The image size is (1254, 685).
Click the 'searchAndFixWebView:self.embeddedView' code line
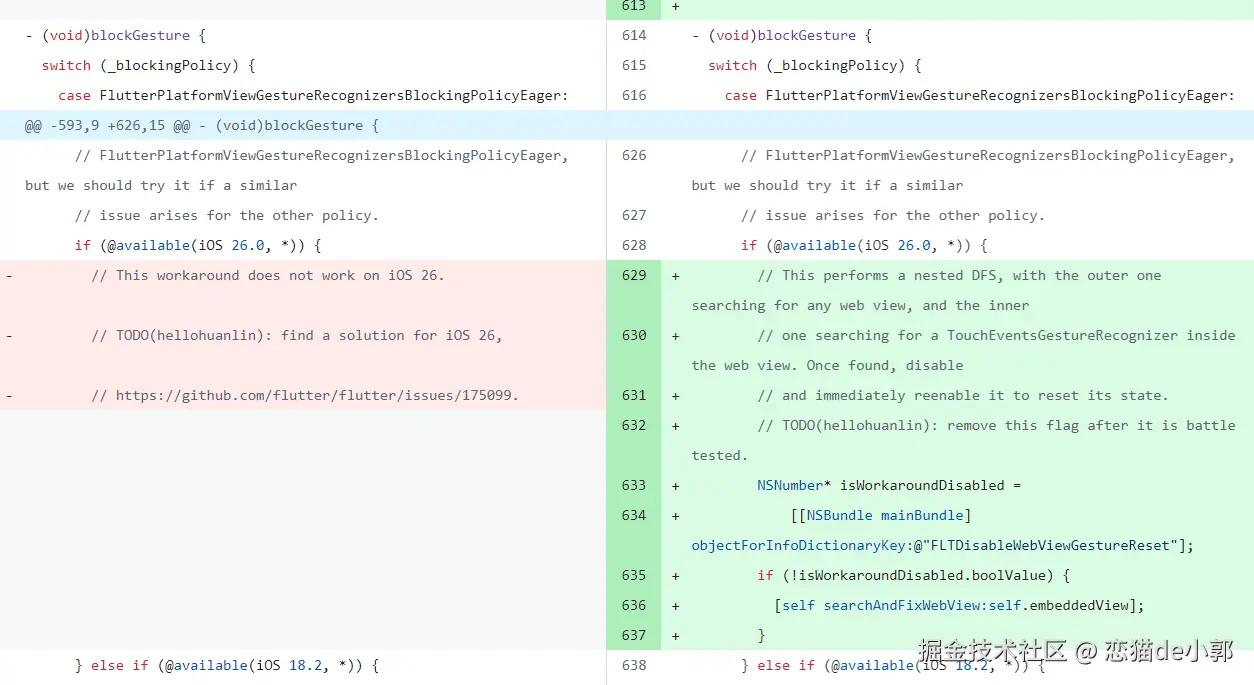959,605
